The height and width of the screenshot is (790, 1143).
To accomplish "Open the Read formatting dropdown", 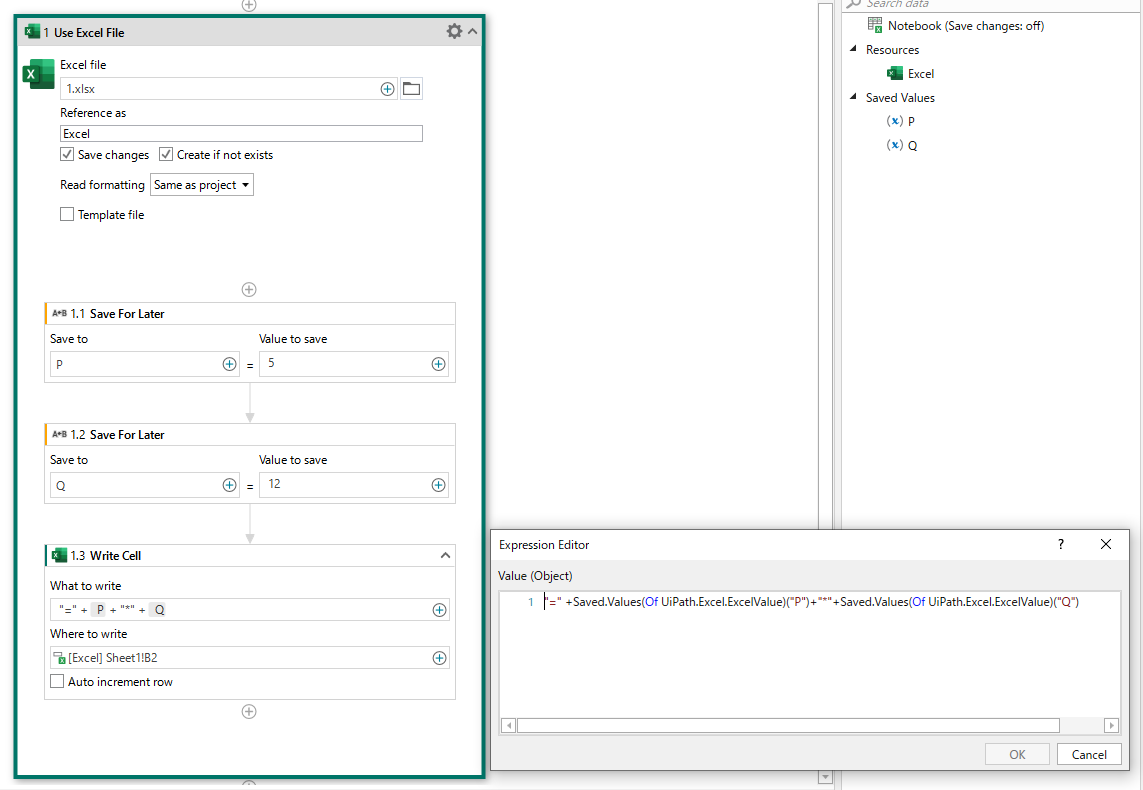I will 202,185.
